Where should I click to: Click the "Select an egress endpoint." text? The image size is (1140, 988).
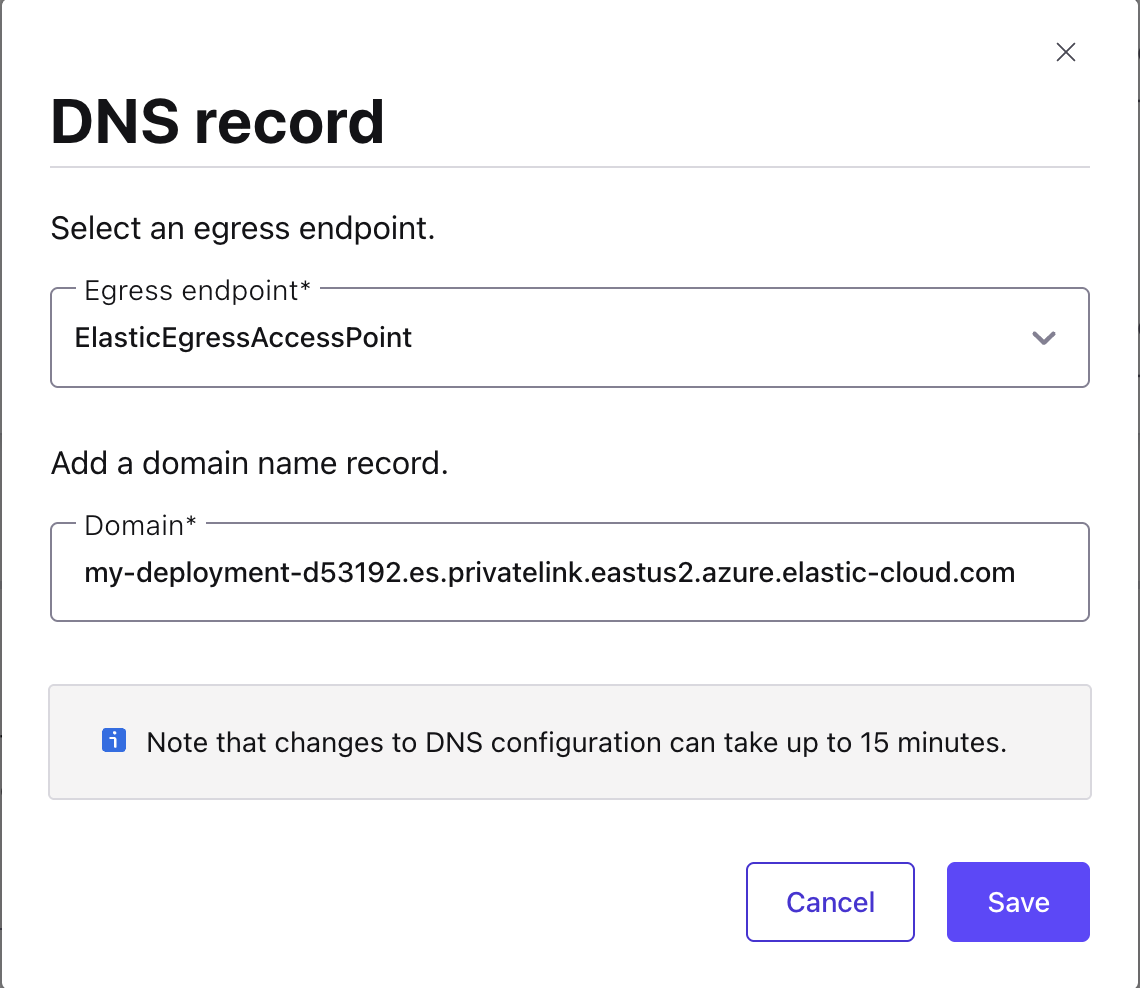243,228
